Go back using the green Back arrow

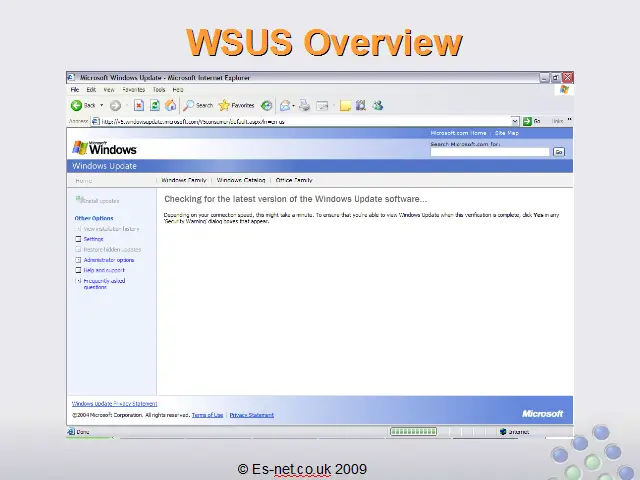83,105
